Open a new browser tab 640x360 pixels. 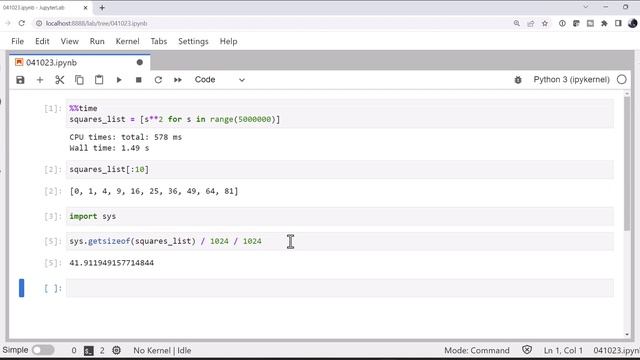[x=102, y=7]
